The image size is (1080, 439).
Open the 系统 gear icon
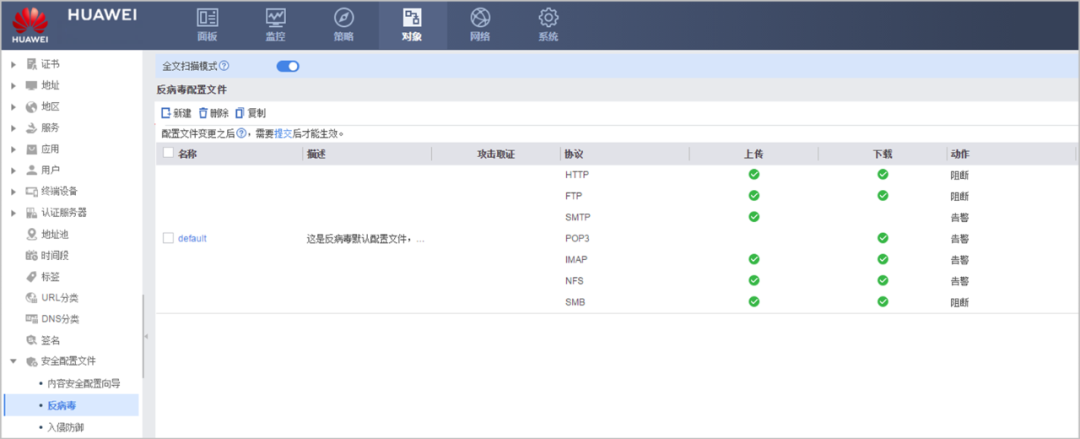[548, 18]
